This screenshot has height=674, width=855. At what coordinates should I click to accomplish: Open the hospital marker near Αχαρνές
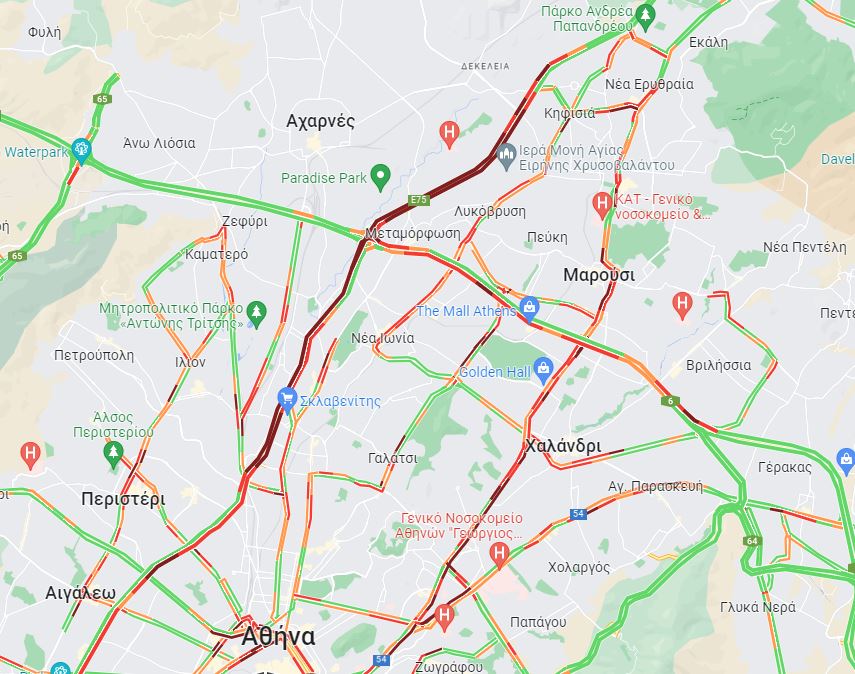[x=449, y=134]
